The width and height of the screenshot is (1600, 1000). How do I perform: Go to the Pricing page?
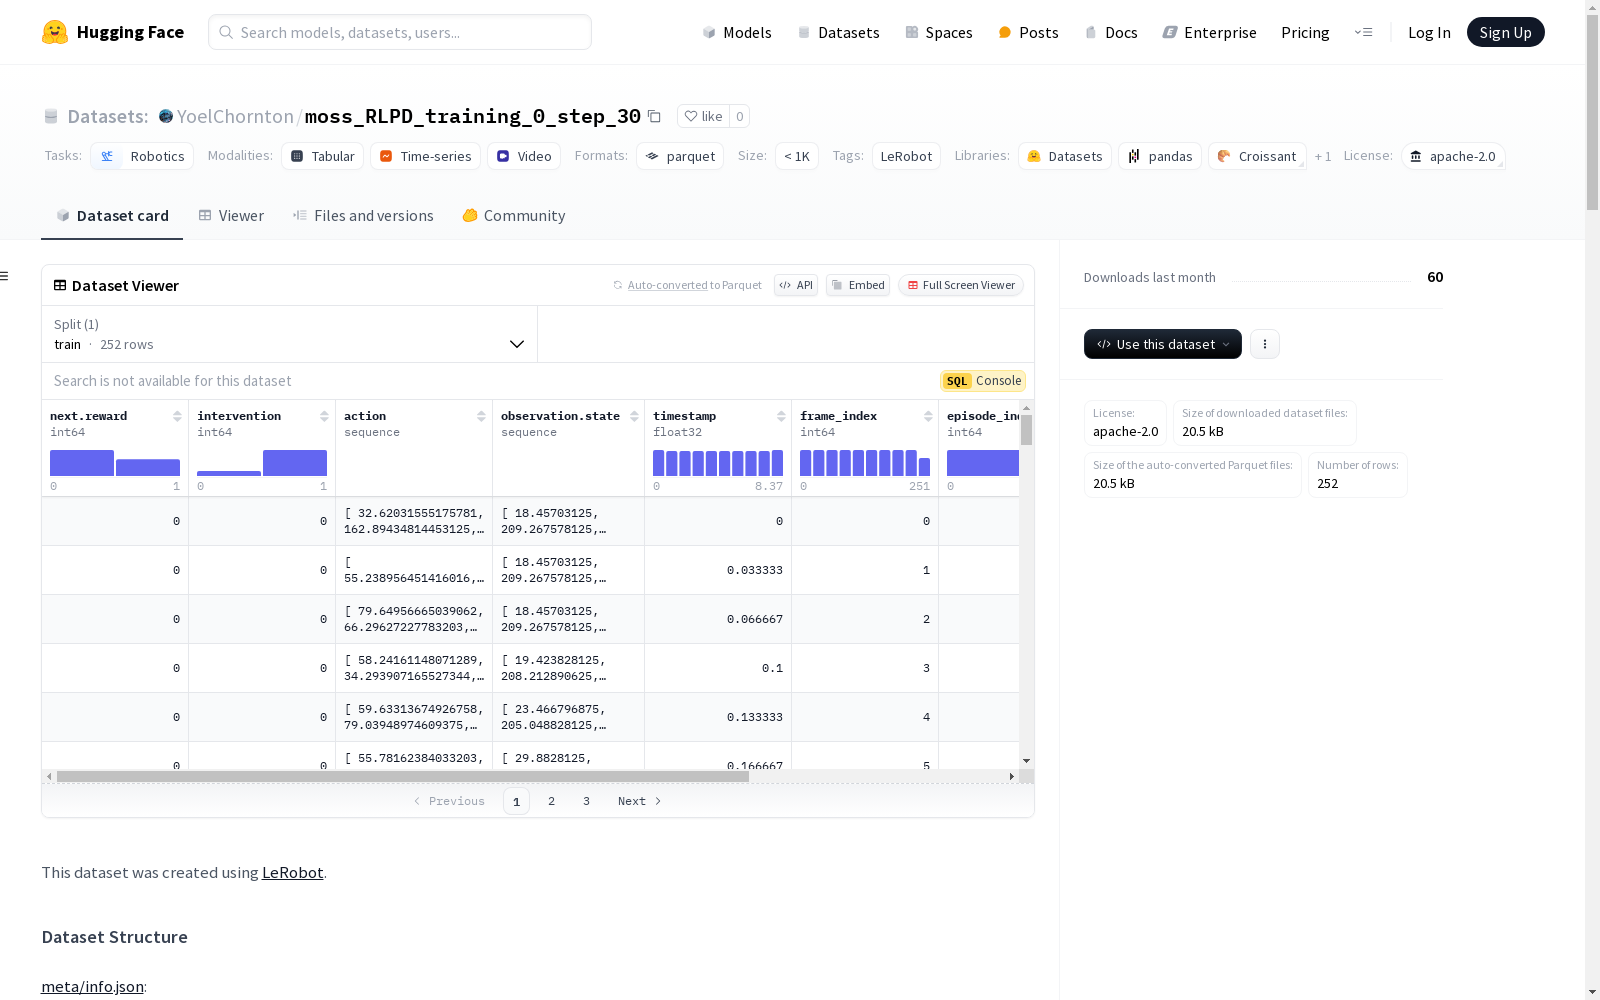(x=1305, y=32)
